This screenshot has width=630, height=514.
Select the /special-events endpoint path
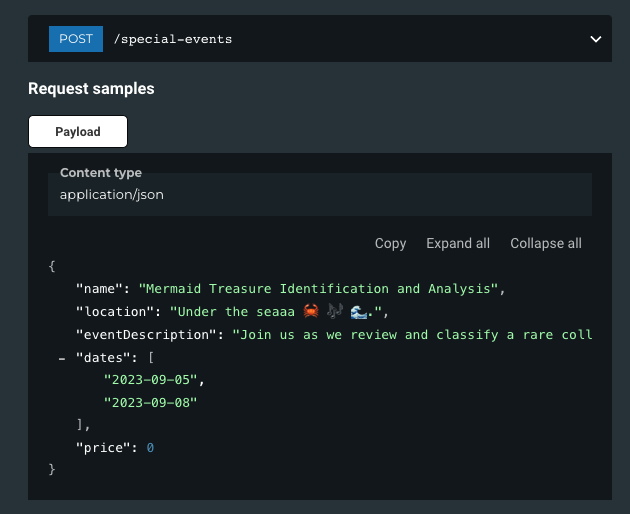[173, 39]
